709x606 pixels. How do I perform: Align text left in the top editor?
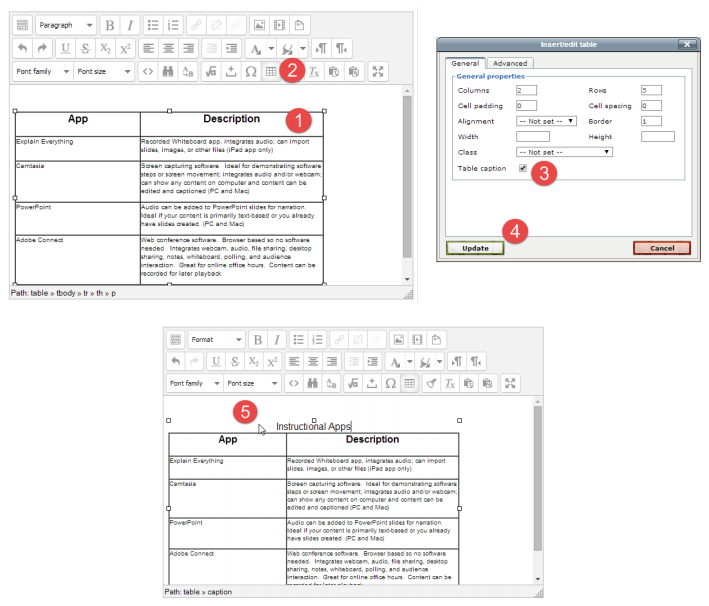tap(149, 48)
